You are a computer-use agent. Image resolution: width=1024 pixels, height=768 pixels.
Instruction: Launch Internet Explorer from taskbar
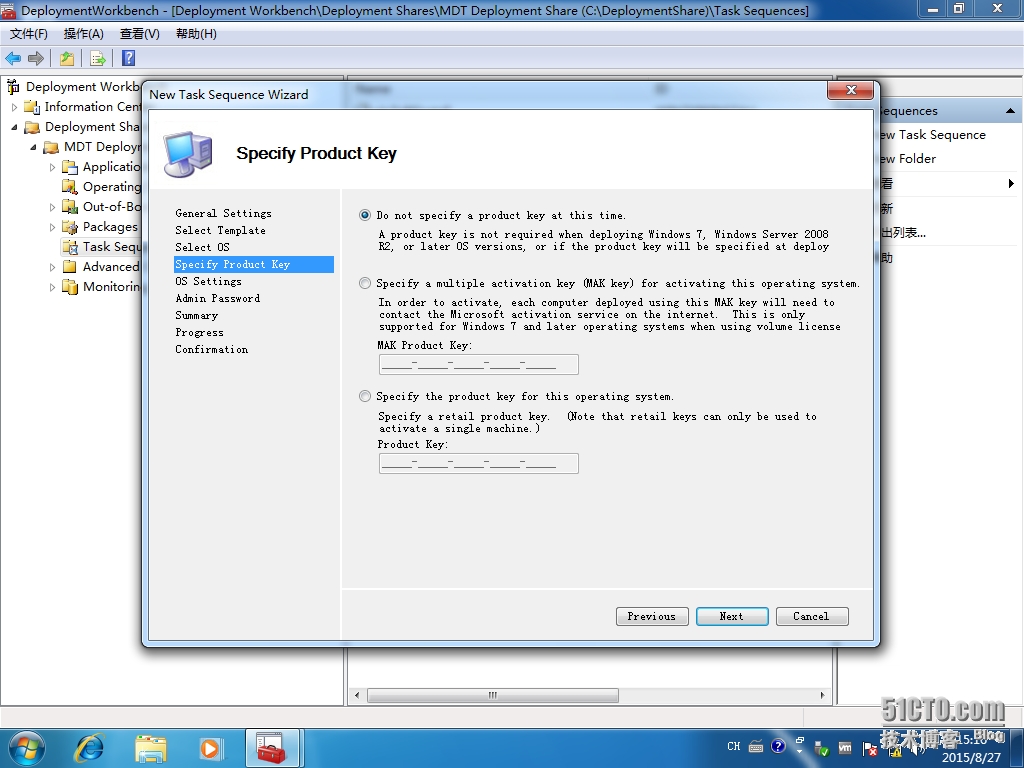(89, 748)
